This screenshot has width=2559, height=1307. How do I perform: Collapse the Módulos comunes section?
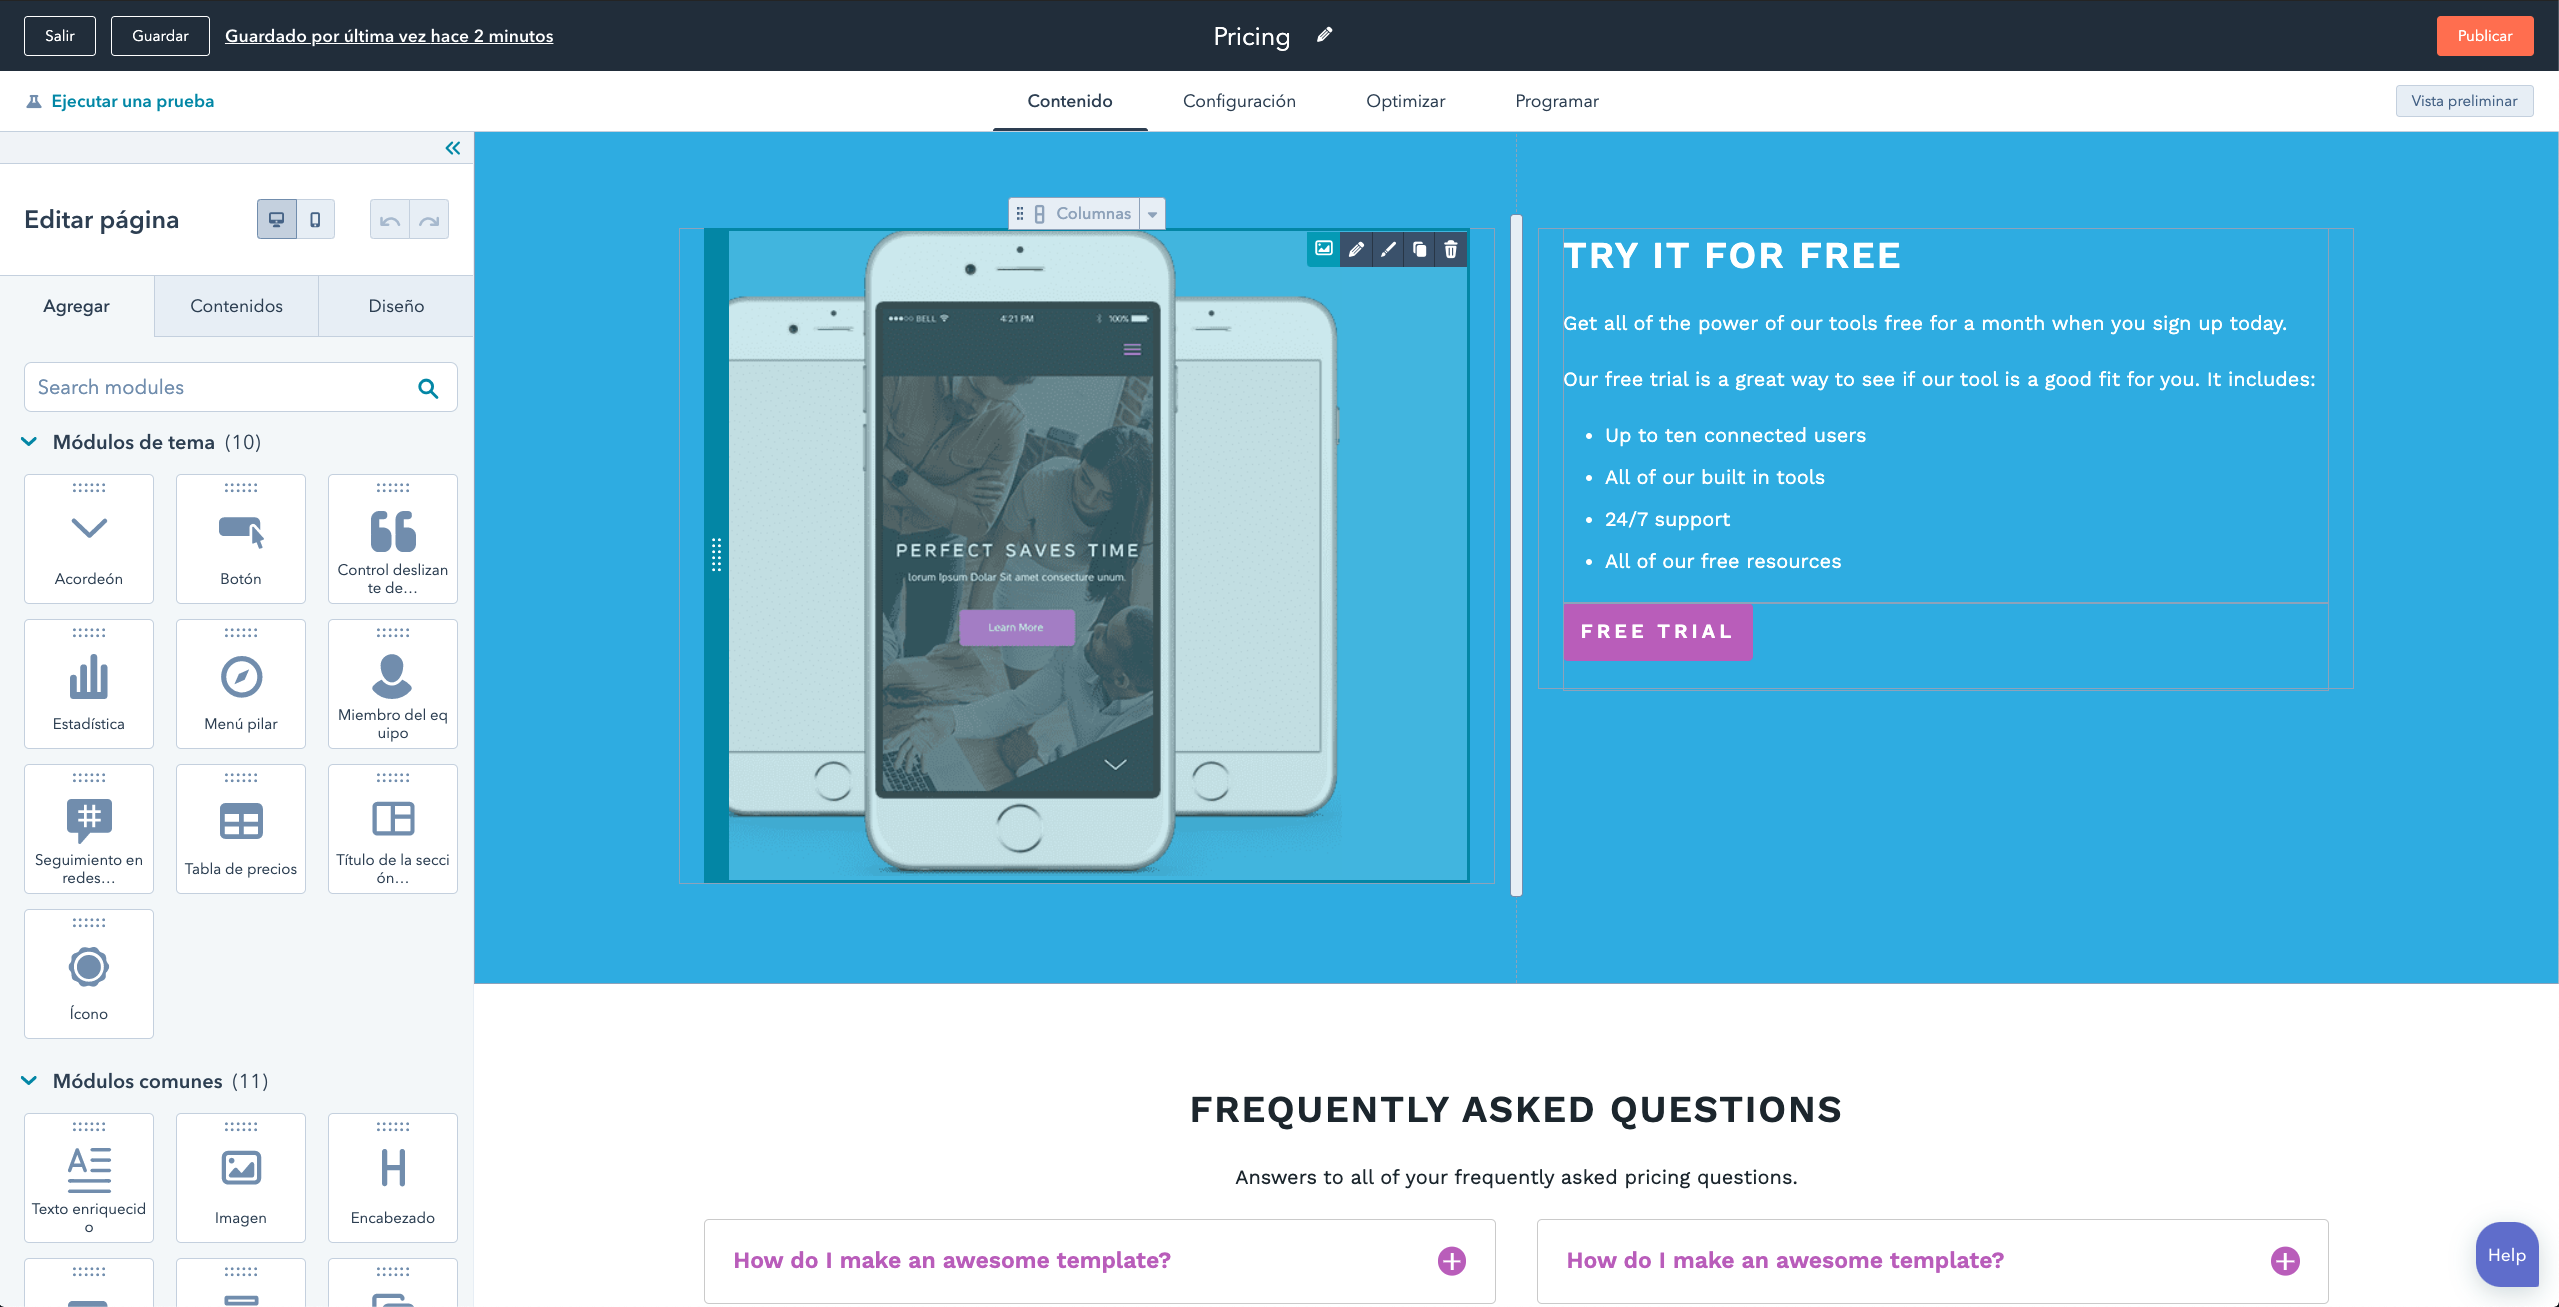[28, 1080]
